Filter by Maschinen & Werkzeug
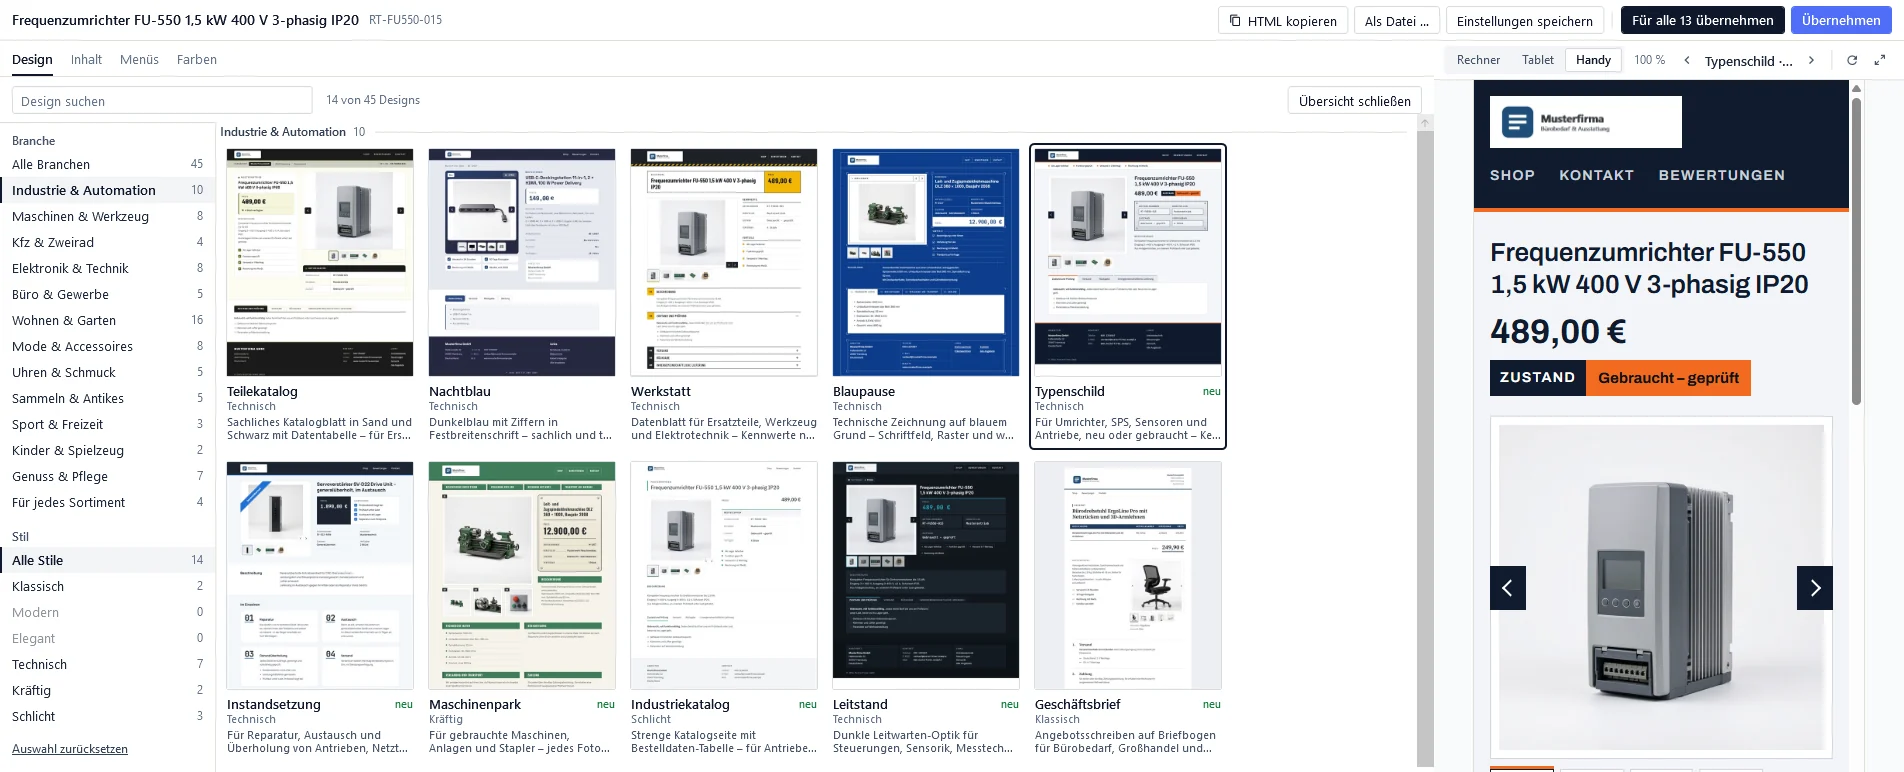The image size is (1904, 772). (x=107, y=216)
